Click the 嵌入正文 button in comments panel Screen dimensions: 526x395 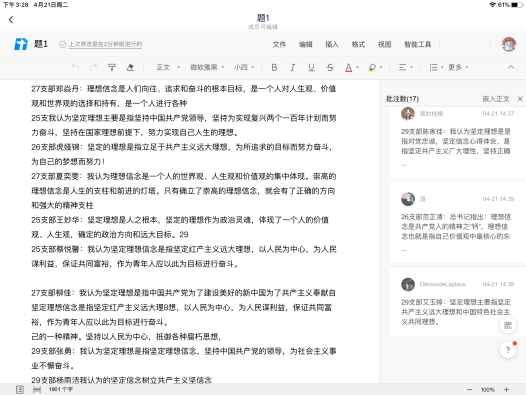(496, 99)
